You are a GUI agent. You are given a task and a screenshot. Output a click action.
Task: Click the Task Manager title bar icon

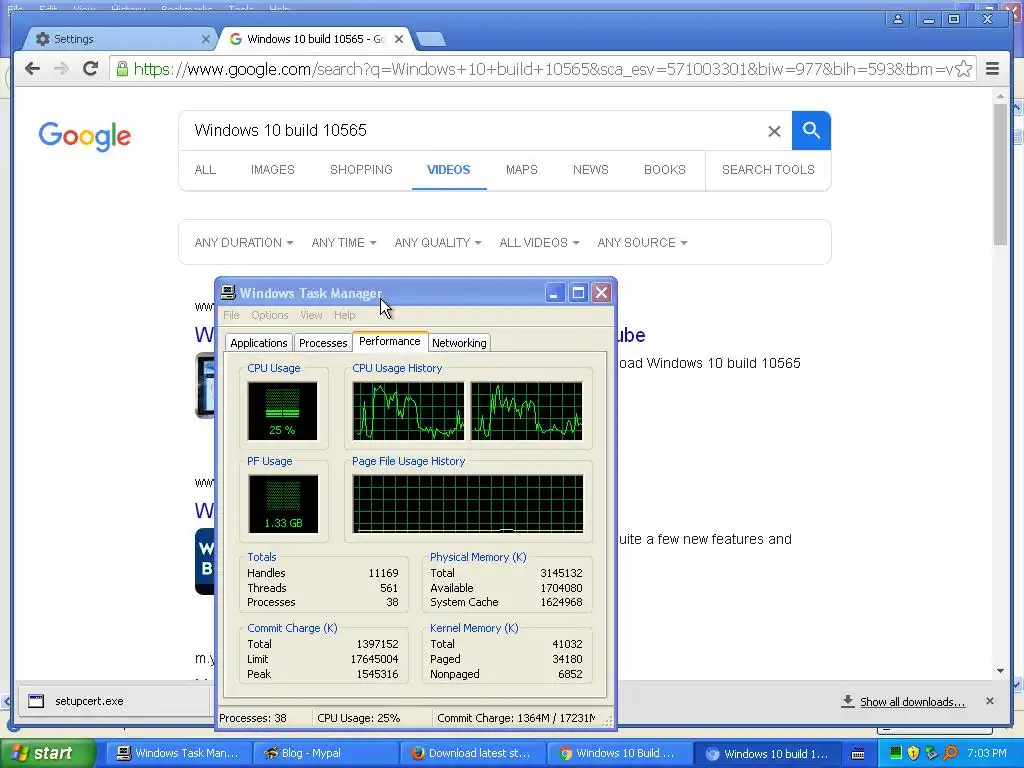point(228,293)
